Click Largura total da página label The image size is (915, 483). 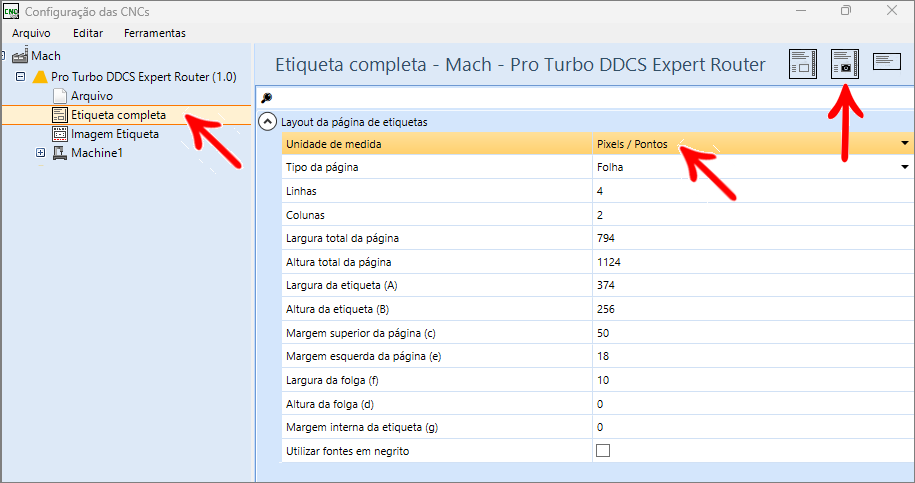tap(343, 238)
